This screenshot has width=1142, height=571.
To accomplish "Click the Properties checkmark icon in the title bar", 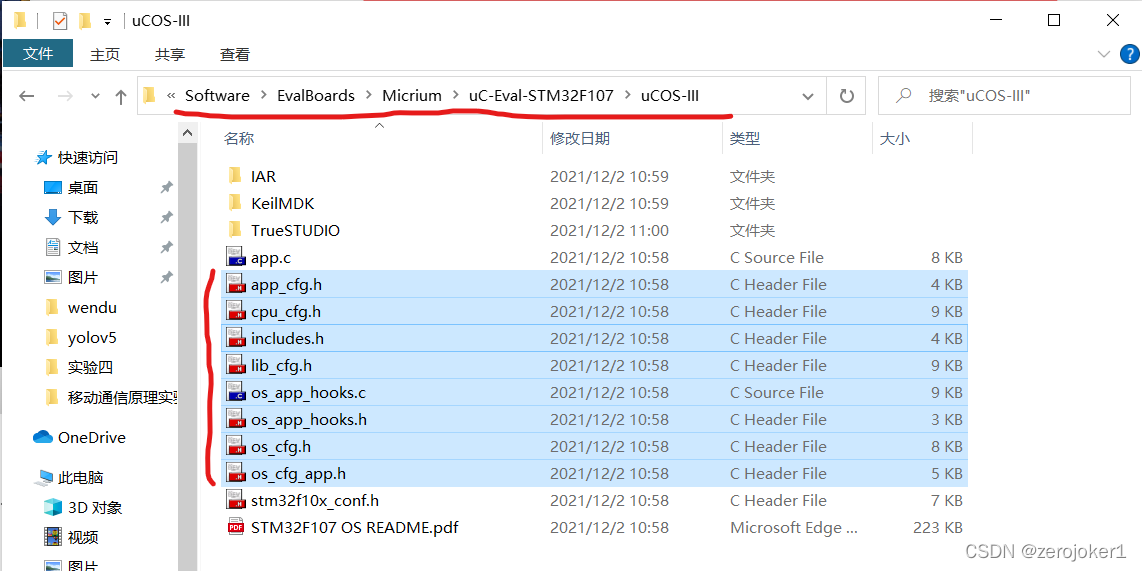I will pos(60,20).
